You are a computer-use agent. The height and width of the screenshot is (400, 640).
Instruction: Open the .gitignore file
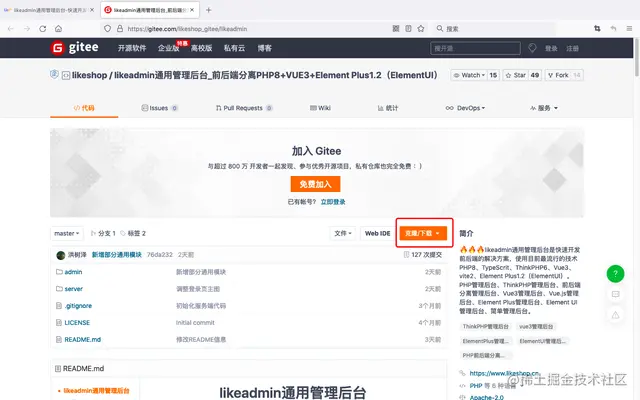click(x=78, y=306)
